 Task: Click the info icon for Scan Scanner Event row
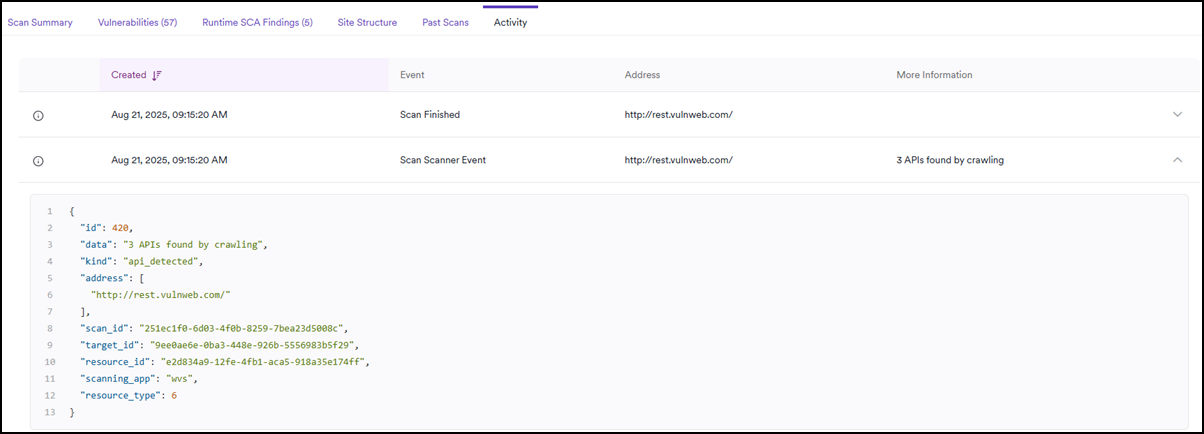tap(38, 160)
